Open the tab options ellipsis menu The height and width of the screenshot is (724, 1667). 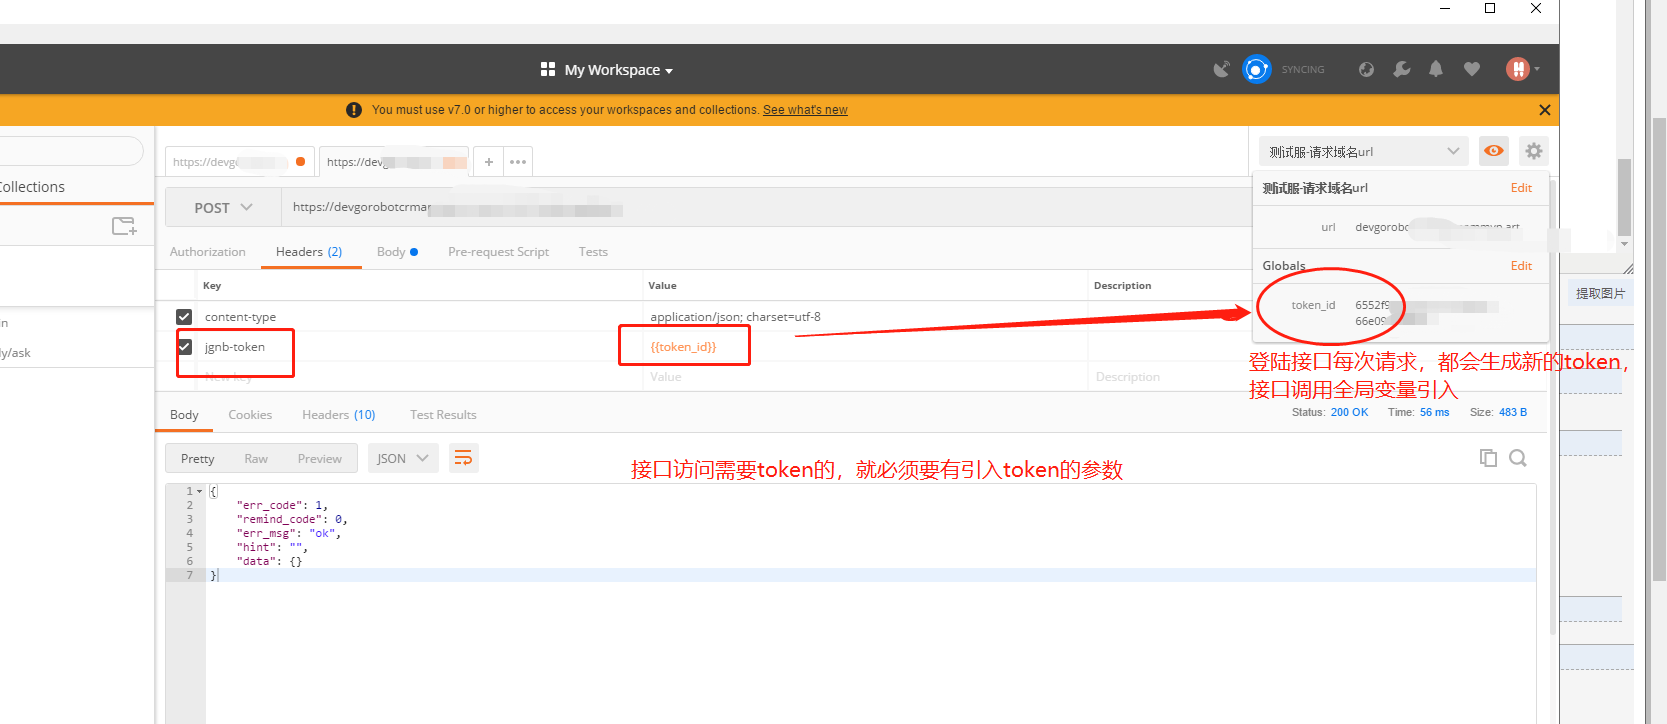[x=518, y=162]
